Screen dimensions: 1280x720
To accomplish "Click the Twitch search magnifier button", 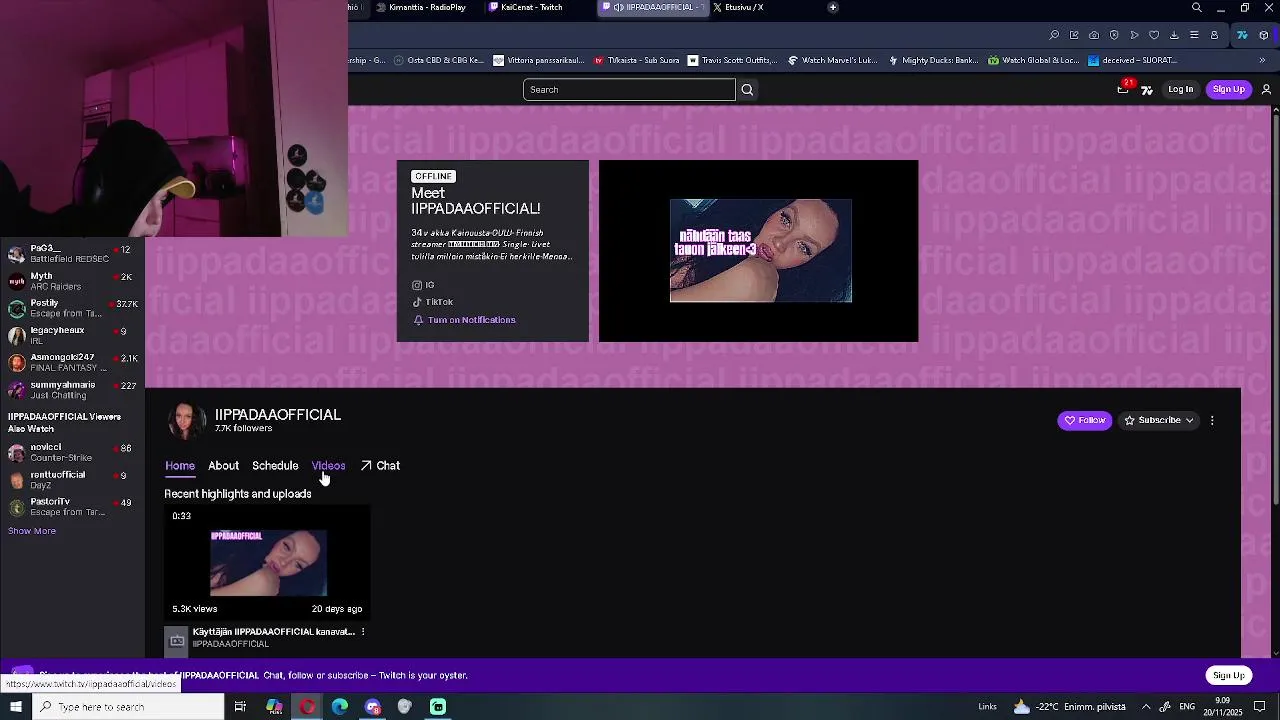I will click(x=747, y=90).
